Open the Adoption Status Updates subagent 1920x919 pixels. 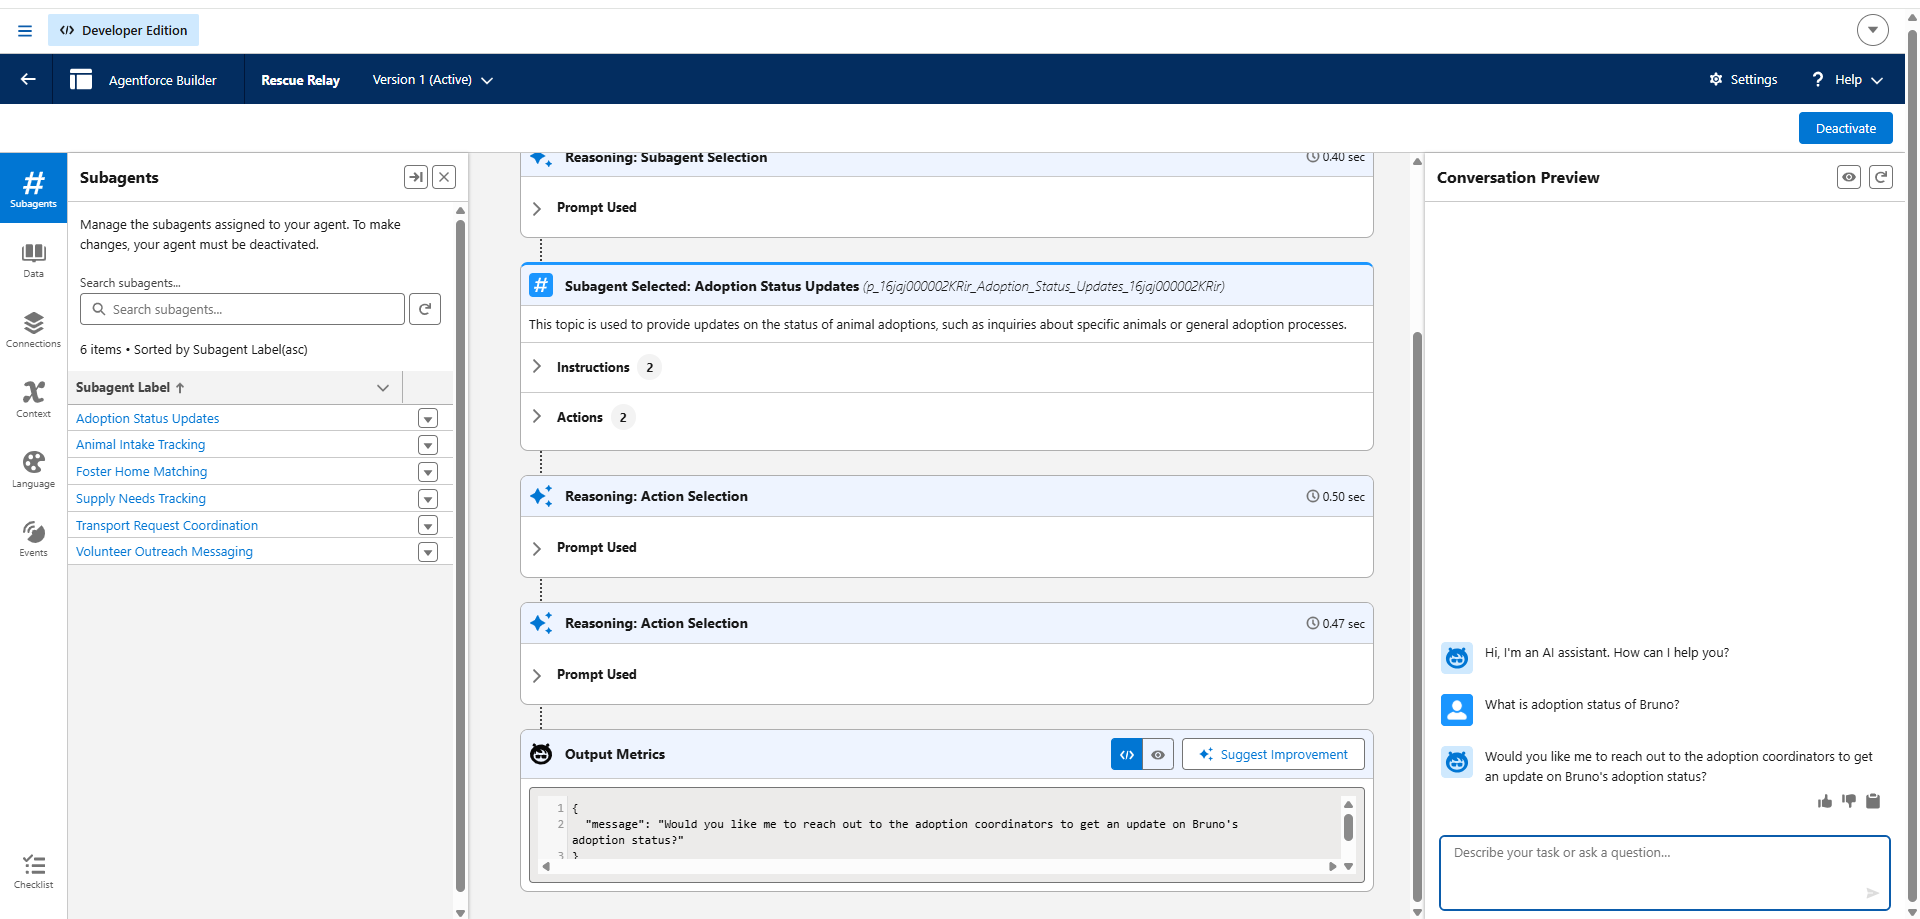tap(147, 418)
